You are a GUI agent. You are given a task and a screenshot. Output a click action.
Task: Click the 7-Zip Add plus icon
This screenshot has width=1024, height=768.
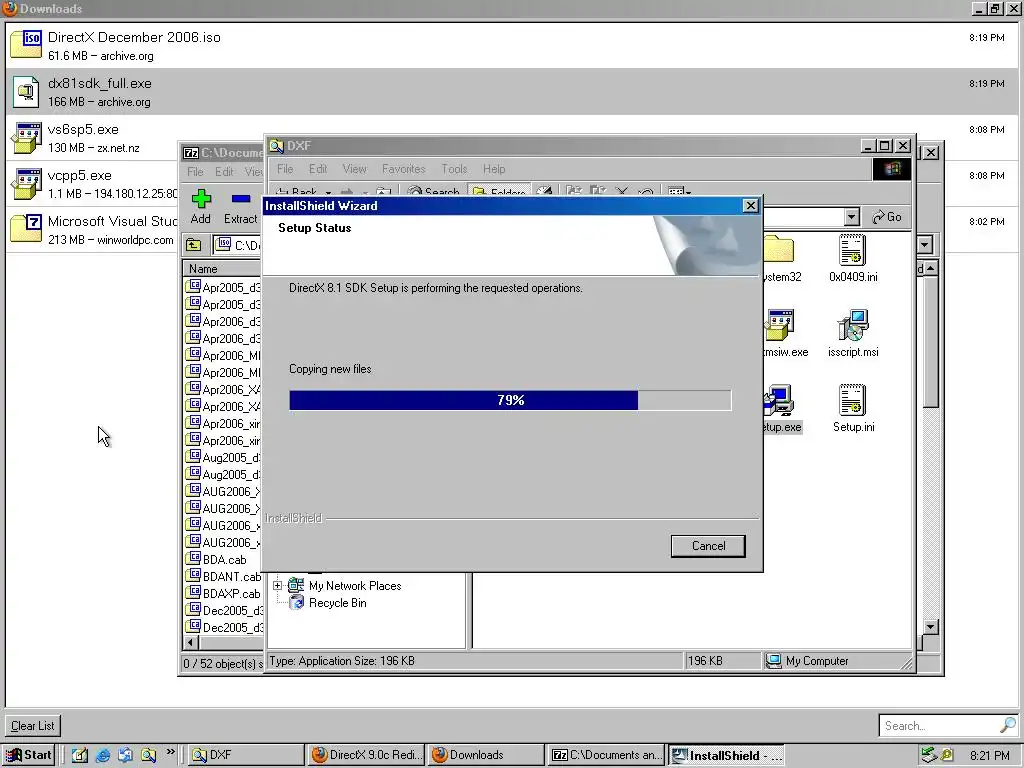coord(201,198)
